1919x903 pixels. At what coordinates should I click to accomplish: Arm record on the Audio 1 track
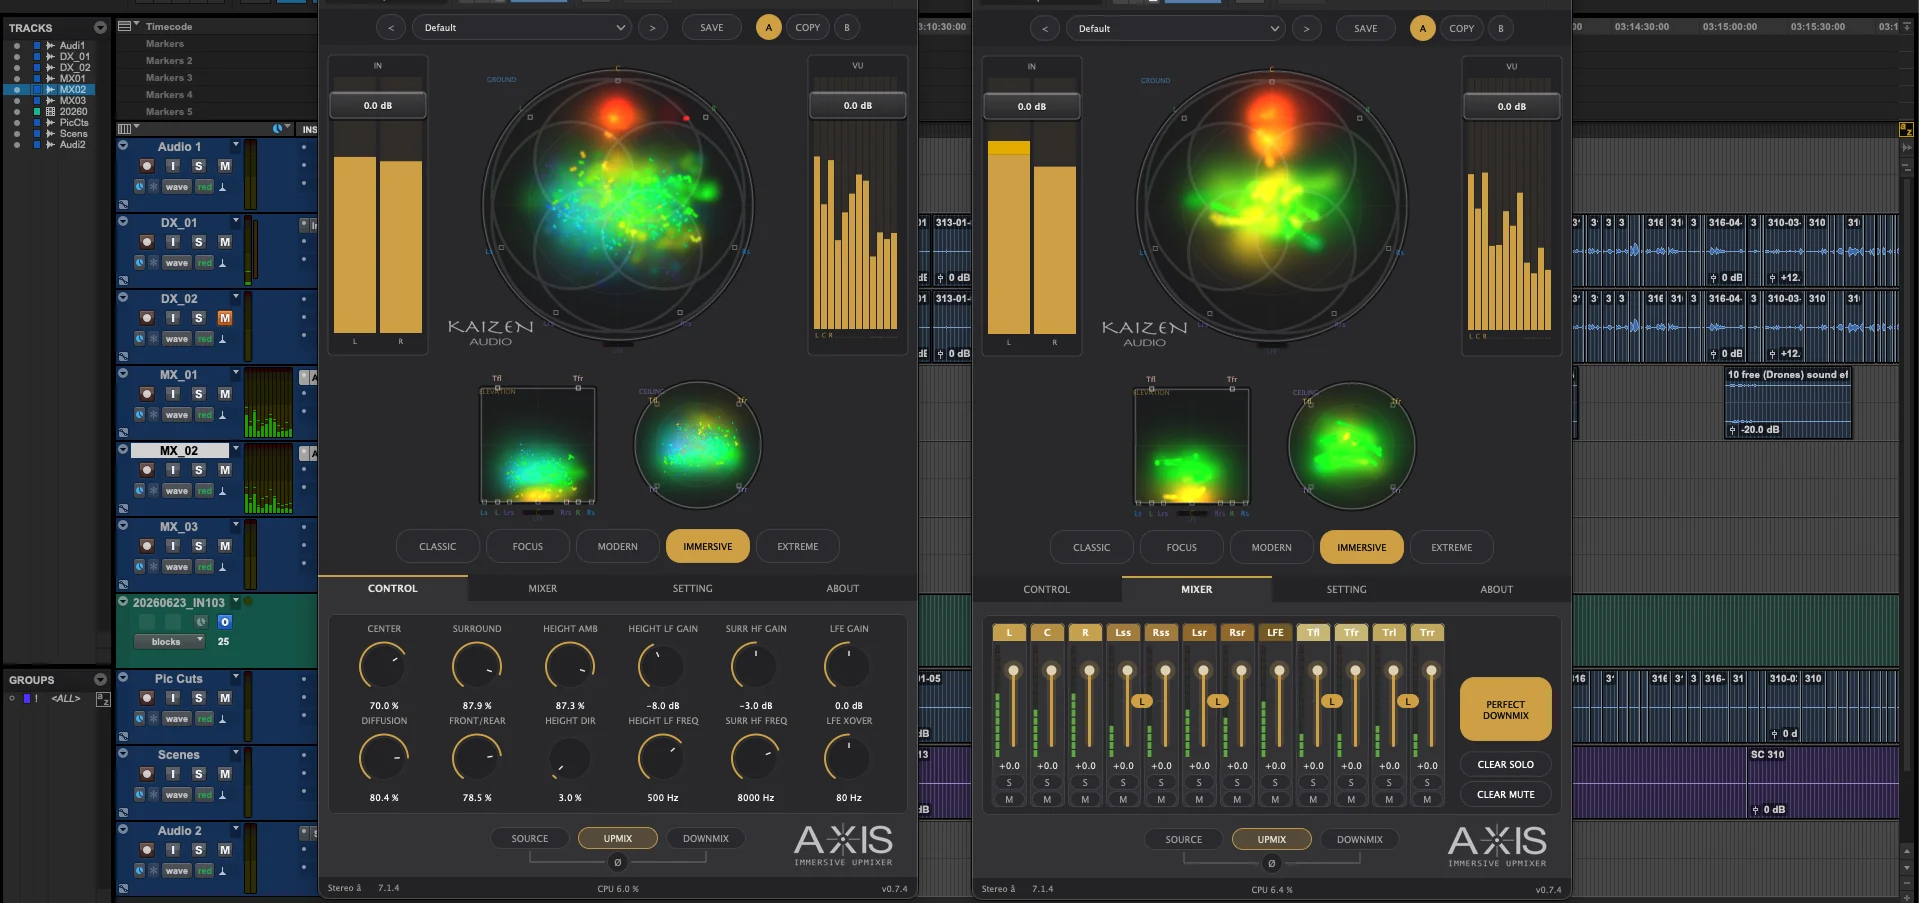(147, 166)
